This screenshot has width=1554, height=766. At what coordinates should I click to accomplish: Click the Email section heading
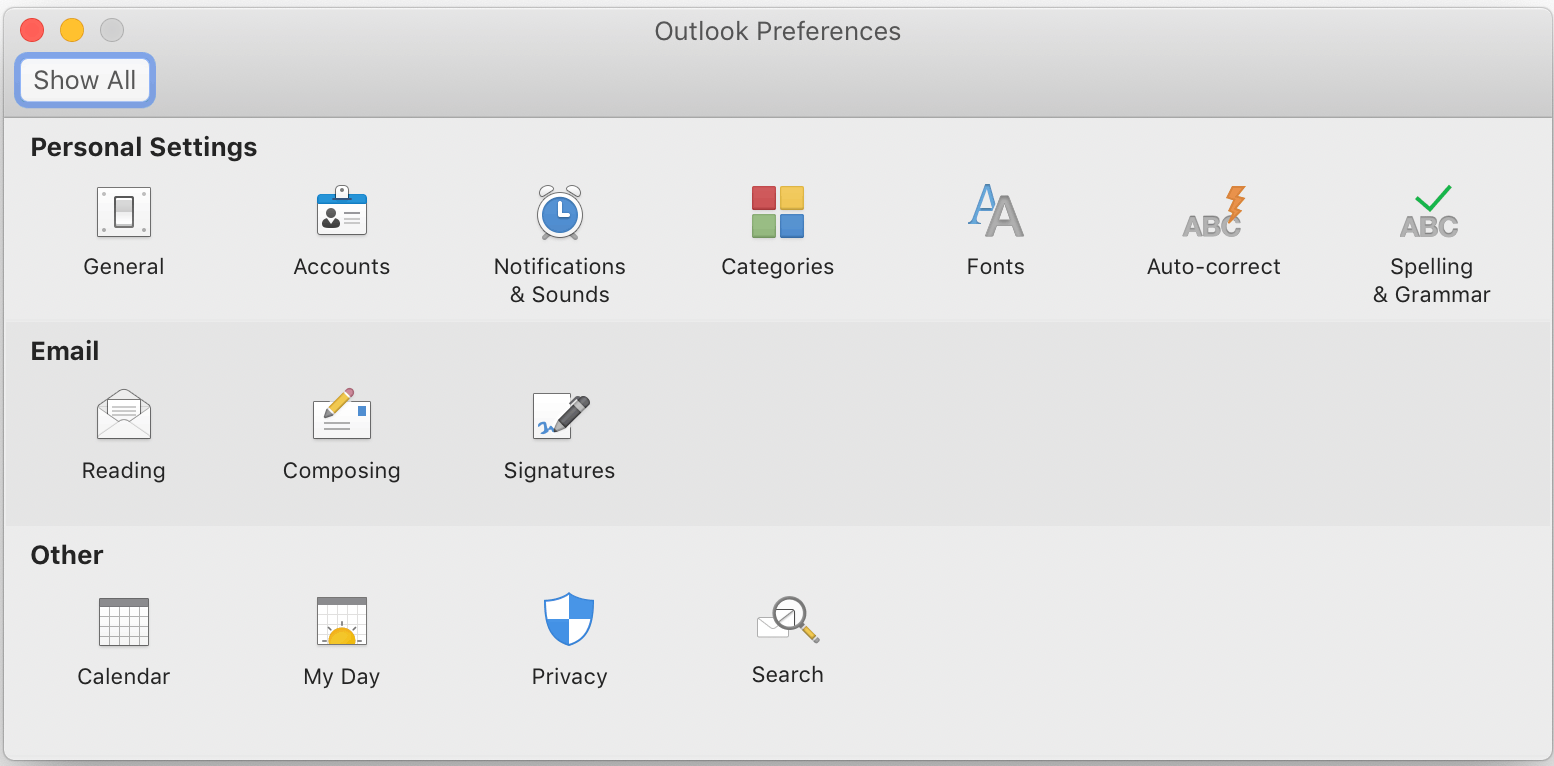tap(65, 351)
